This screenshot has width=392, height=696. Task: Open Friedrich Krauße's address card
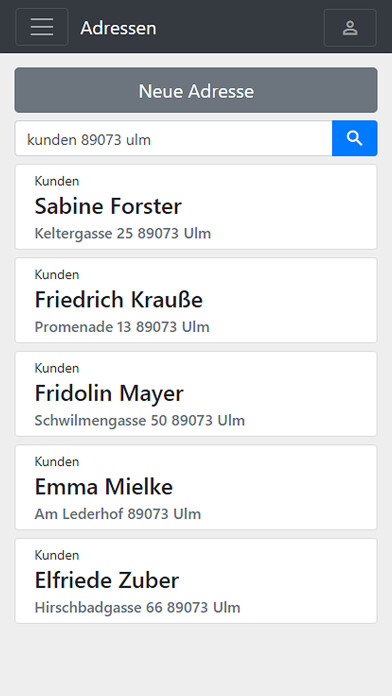pos(196,301)
